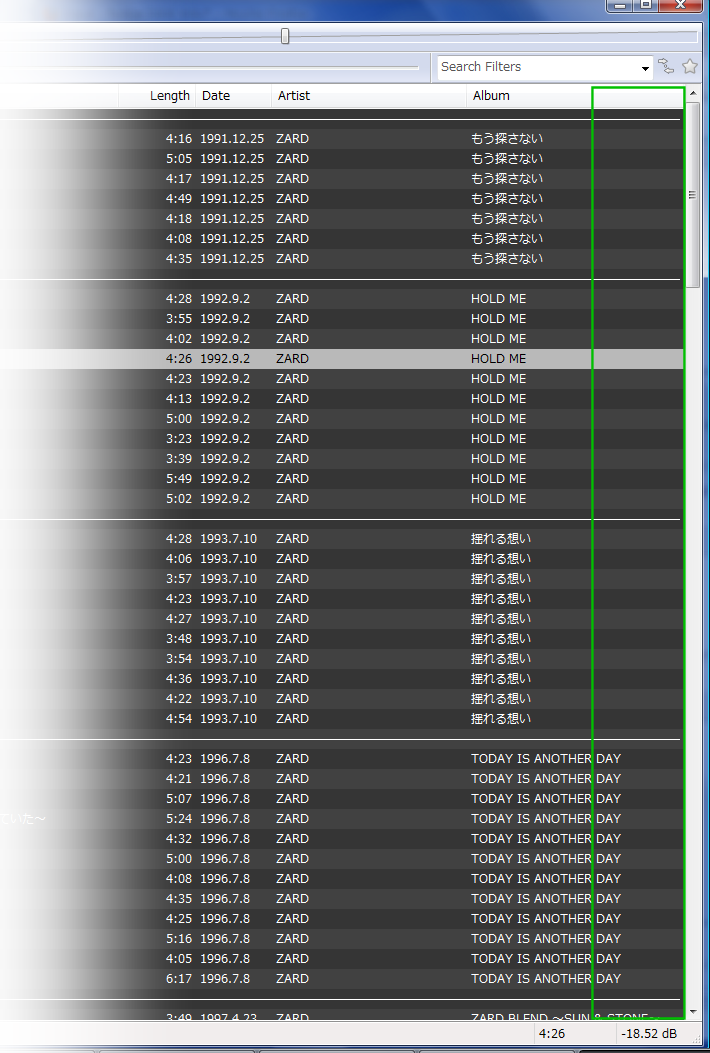Select the 4:32 track of TODAY IS ANOTHER DAY
The height and width of the screenshot is (1053, 710).
(x=341, y=839)
